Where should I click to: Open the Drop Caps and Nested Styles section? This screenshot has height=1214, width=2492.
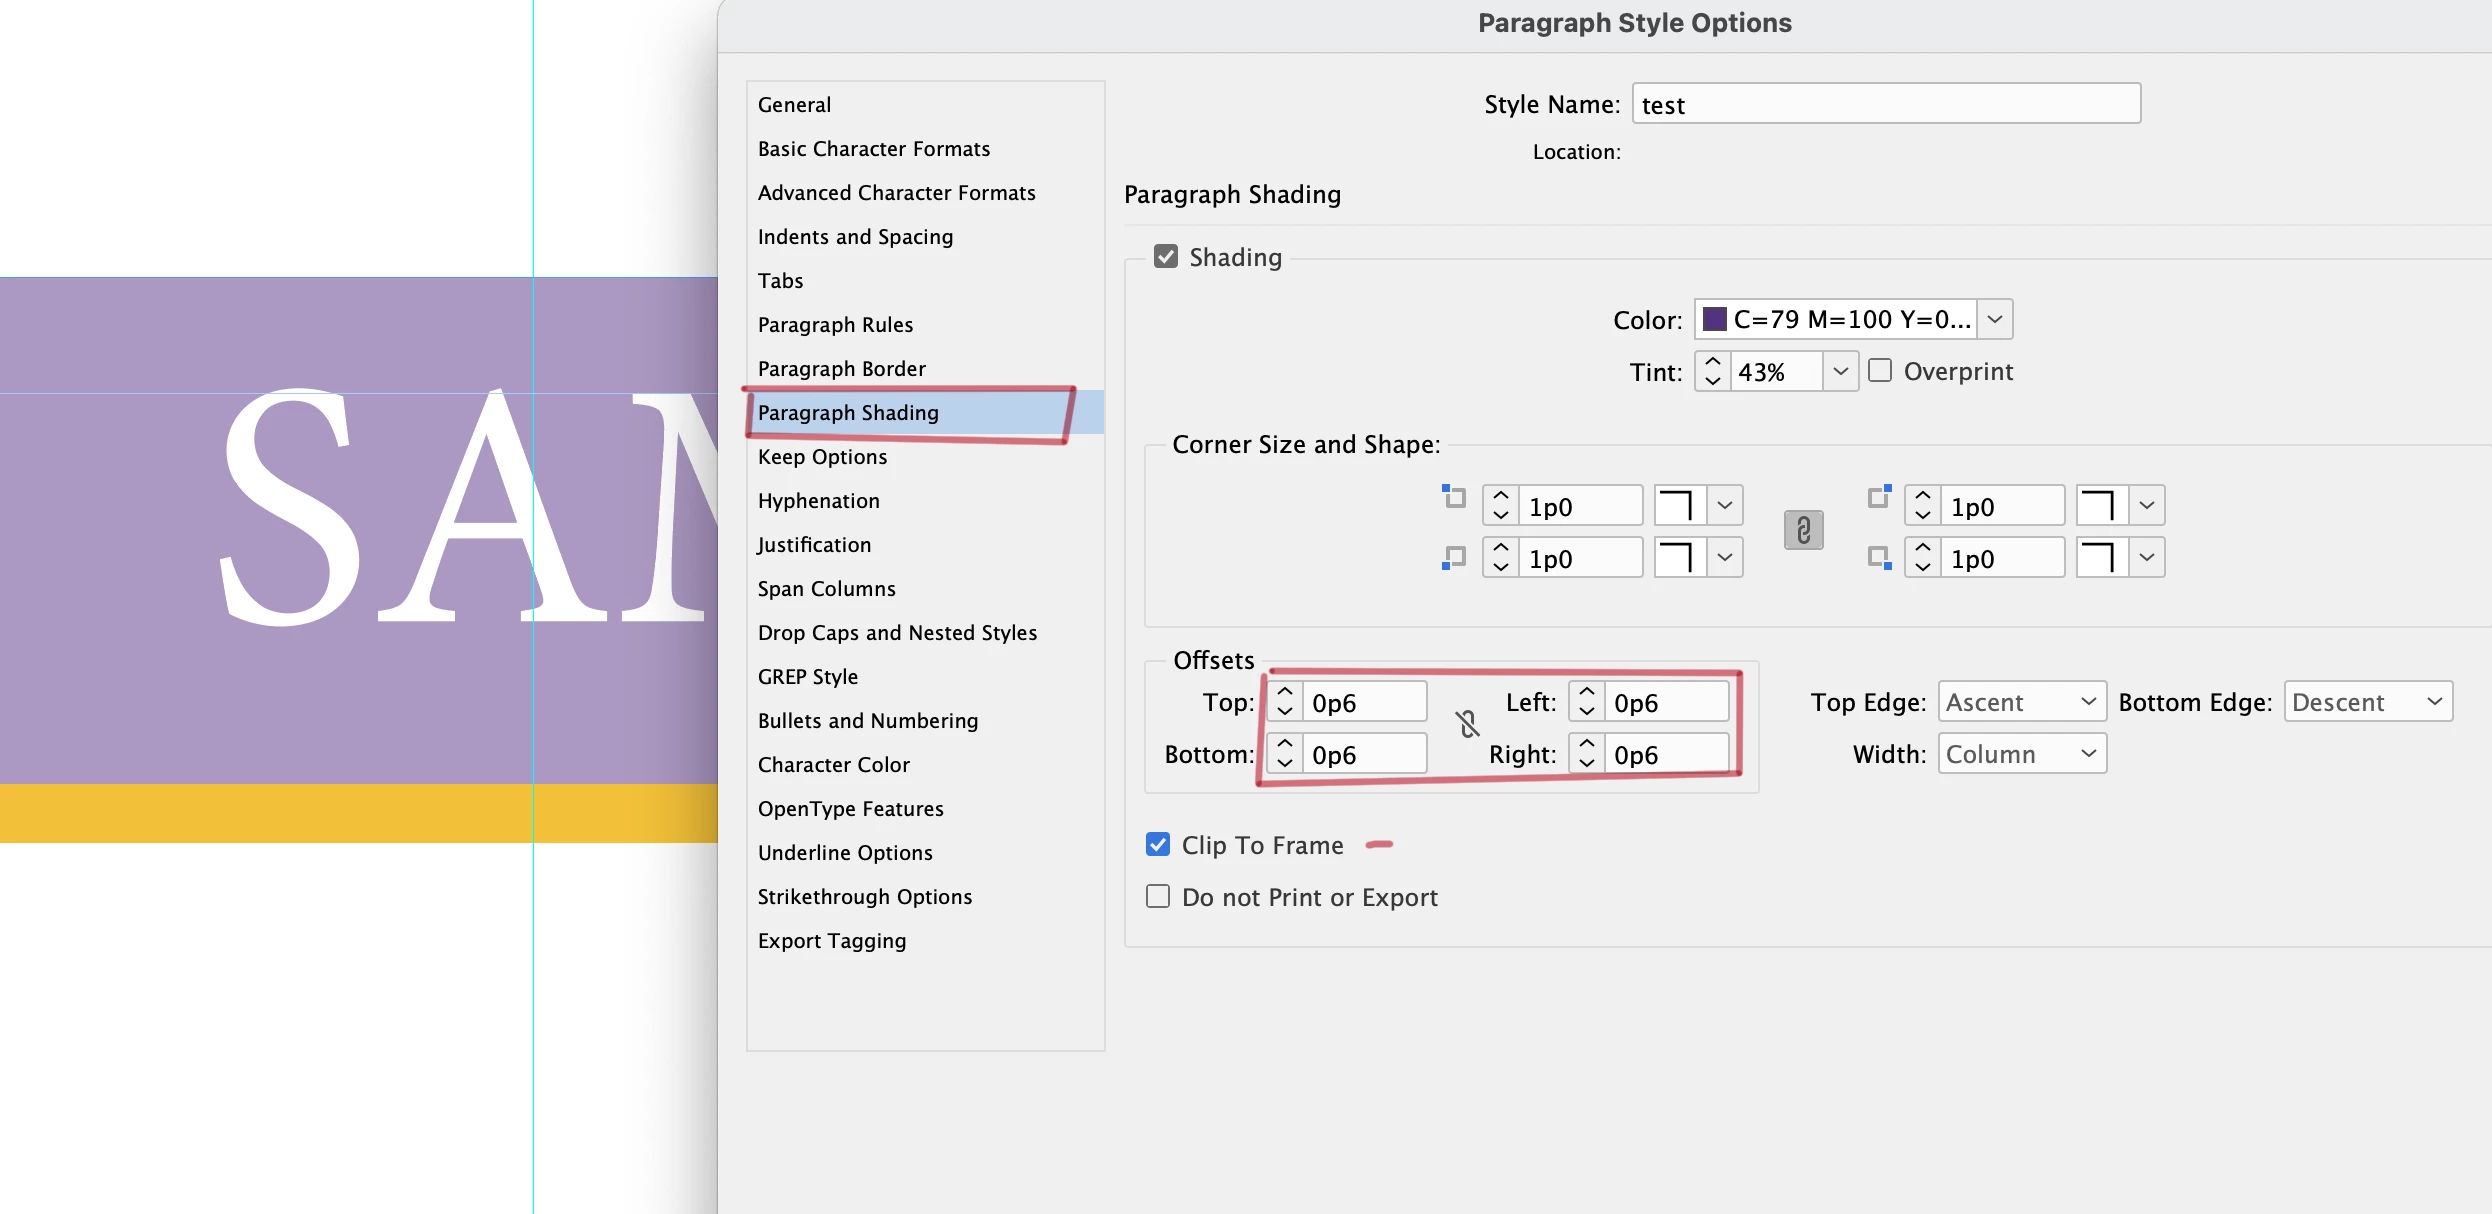point(897,633)
